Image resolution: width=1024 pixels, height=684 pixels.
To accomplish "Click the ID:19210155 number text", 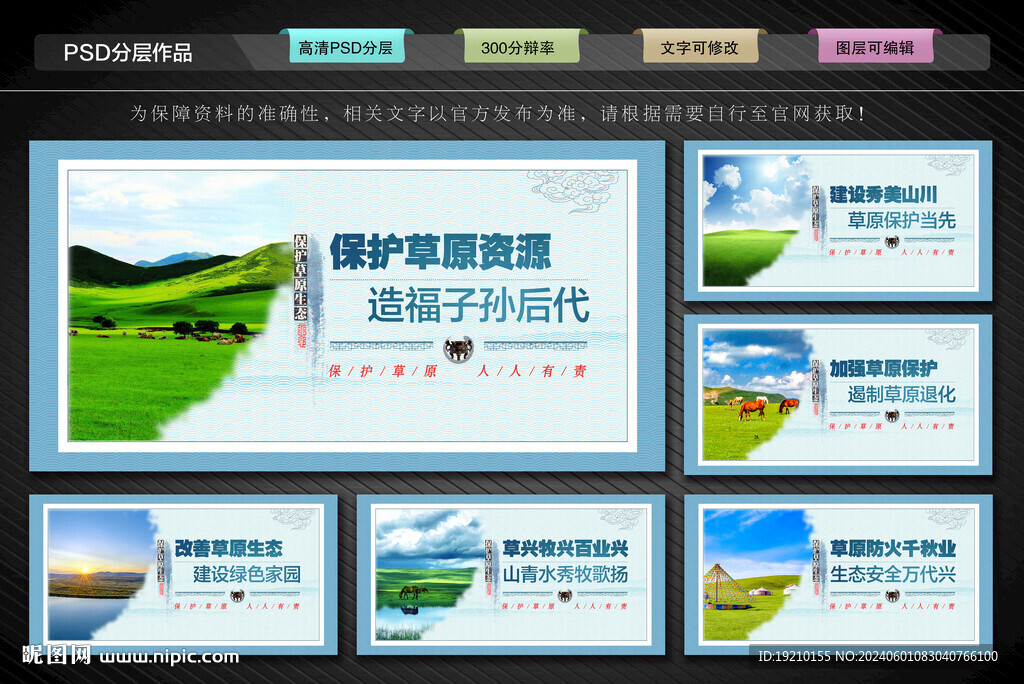I will (795, 656).
